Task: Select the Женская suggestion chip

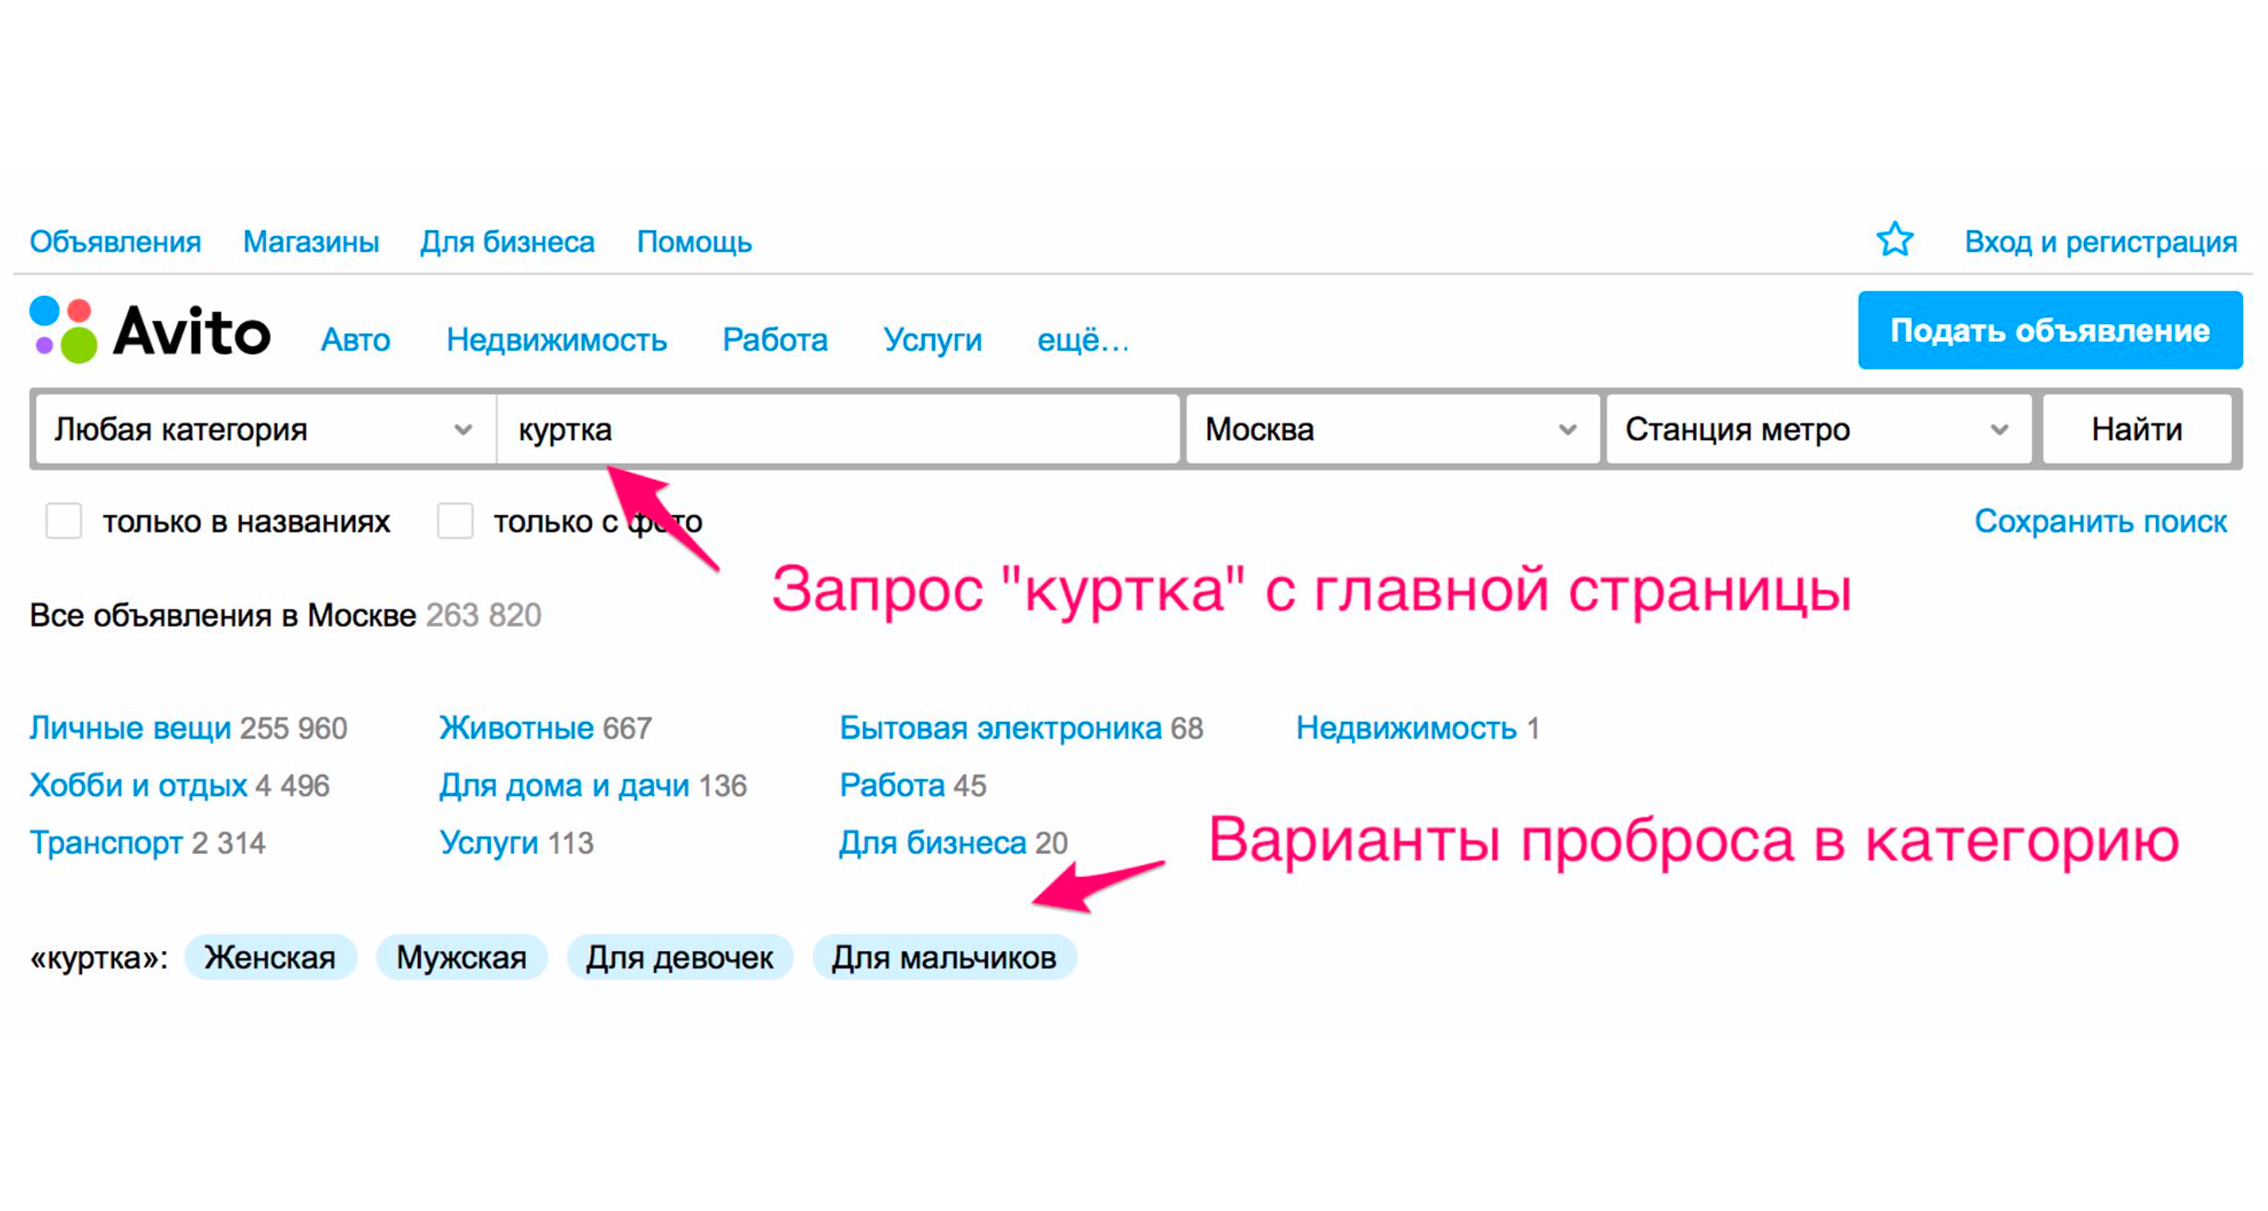Action: [270, 957]
